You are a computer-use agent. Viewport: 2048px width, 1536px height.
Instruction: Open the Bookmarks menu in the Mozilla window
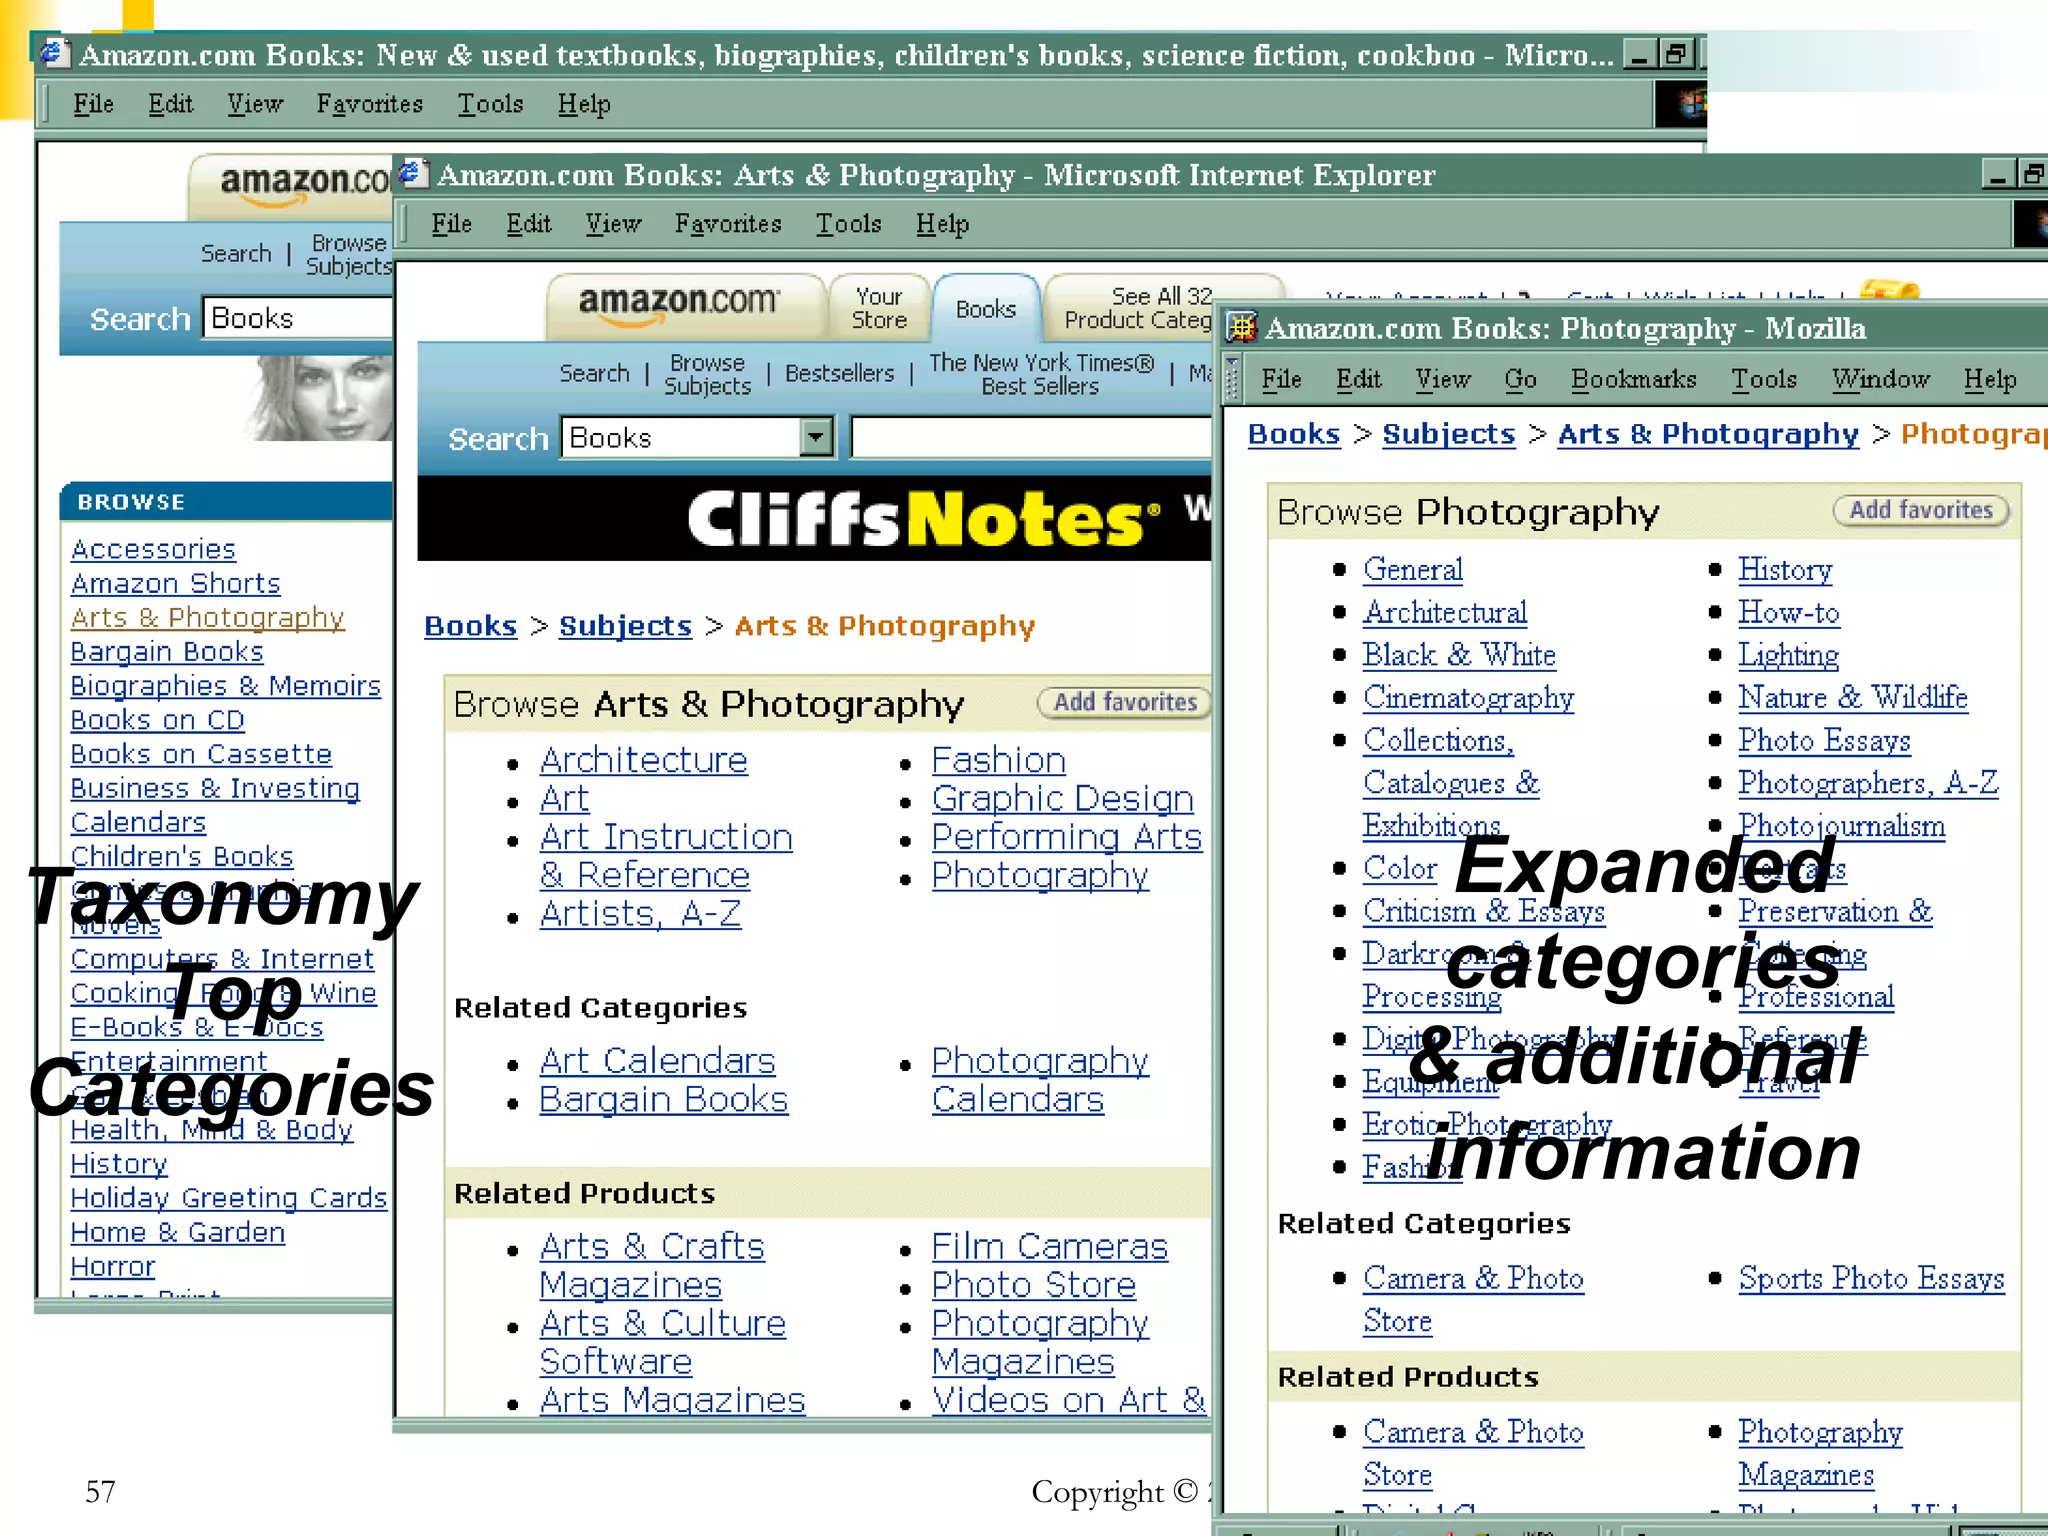click(x=1633, y=379)
